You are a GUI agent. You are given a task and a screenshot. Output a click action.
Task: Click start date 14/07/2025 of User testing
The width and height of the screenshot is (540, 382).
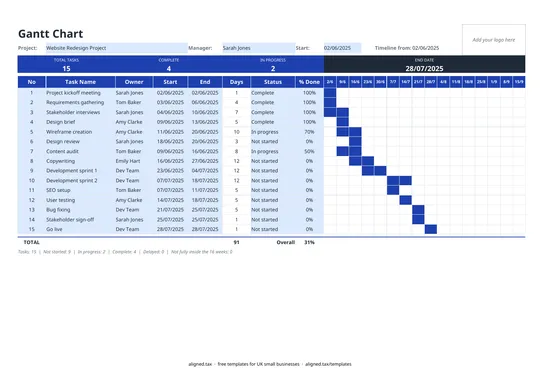[x=170, y=200]
